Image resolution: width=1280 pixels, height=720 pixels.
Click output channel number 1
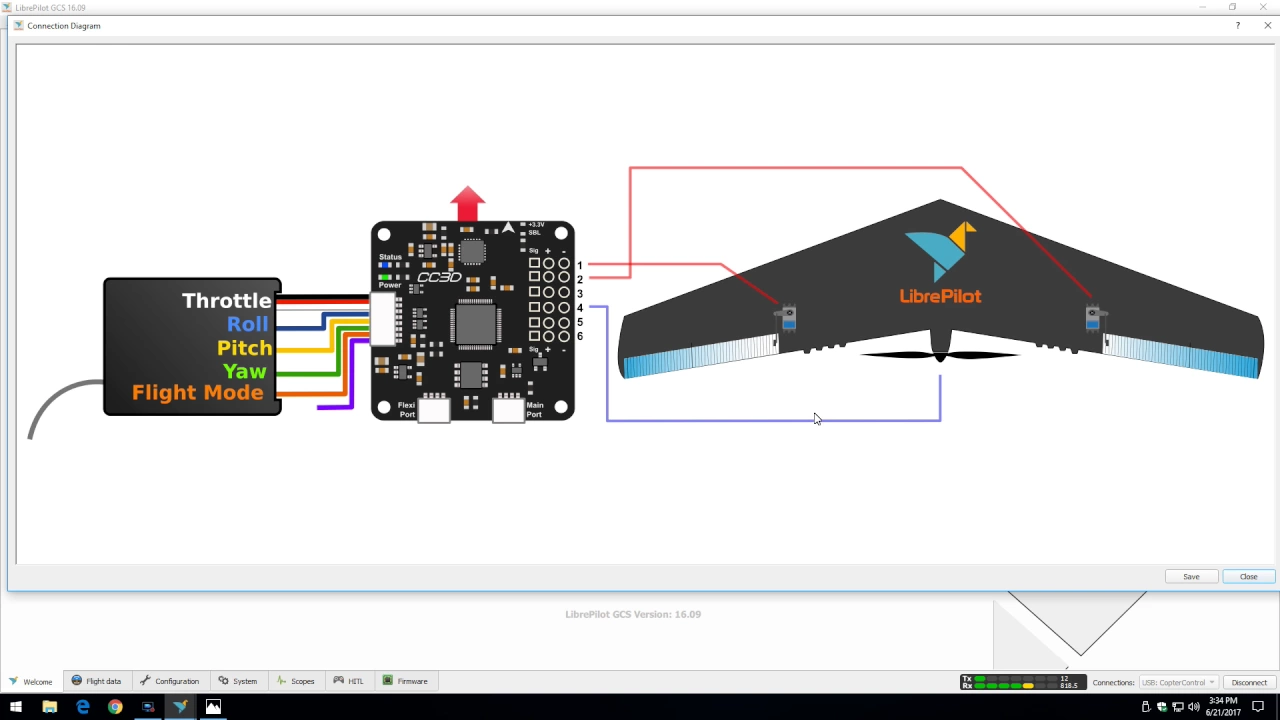tap(579, 265)
